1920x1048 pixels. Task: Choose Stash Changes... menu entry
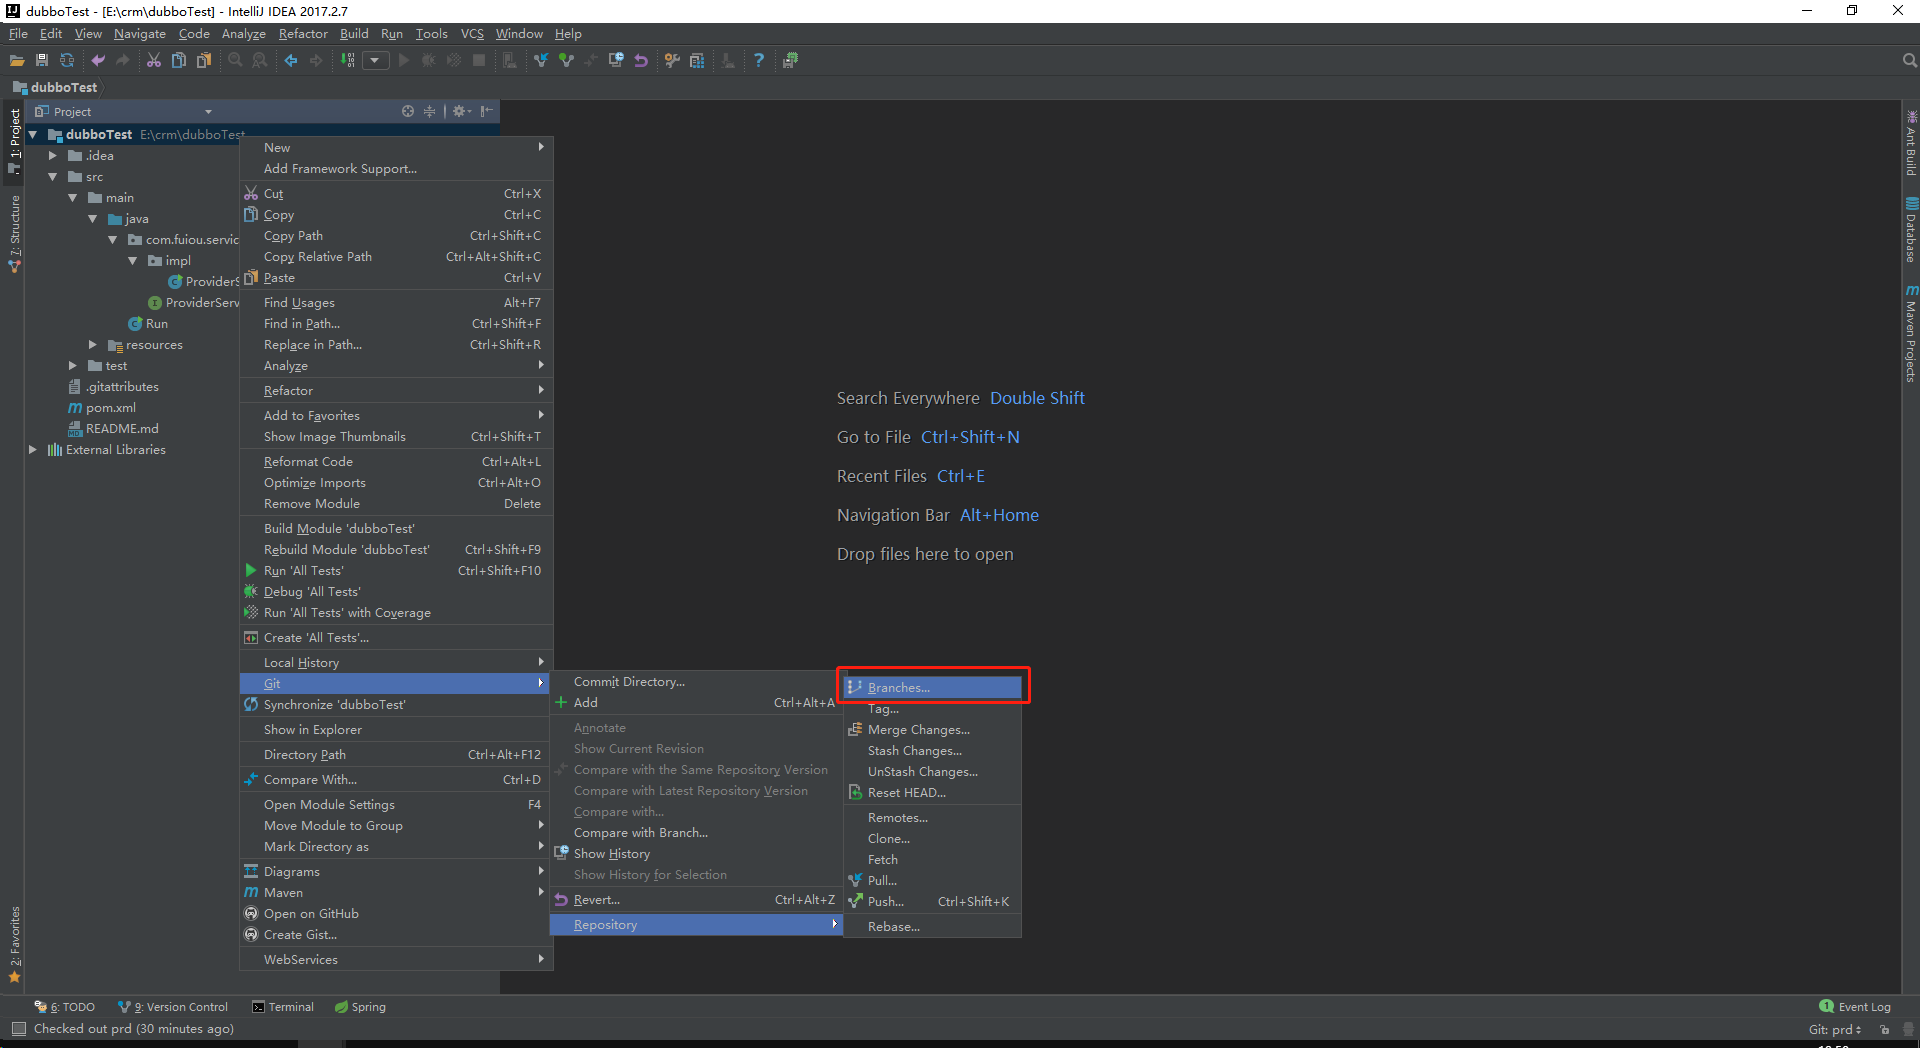coord(933,751)
